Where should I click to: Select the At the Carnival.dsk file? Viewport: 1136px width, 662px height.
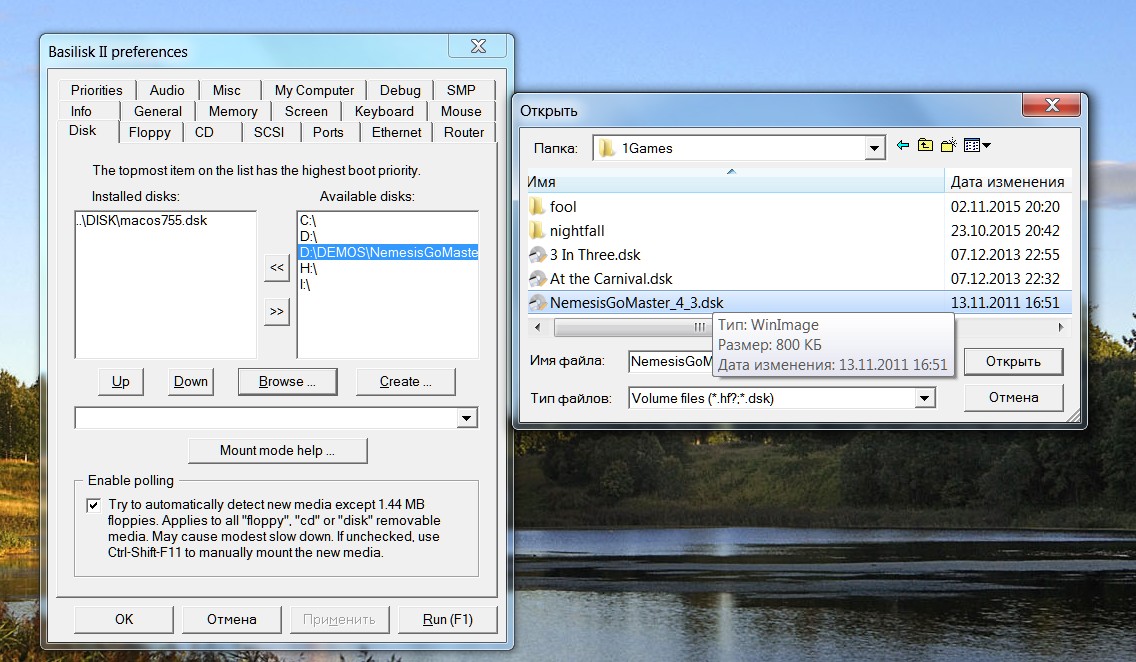611,278
